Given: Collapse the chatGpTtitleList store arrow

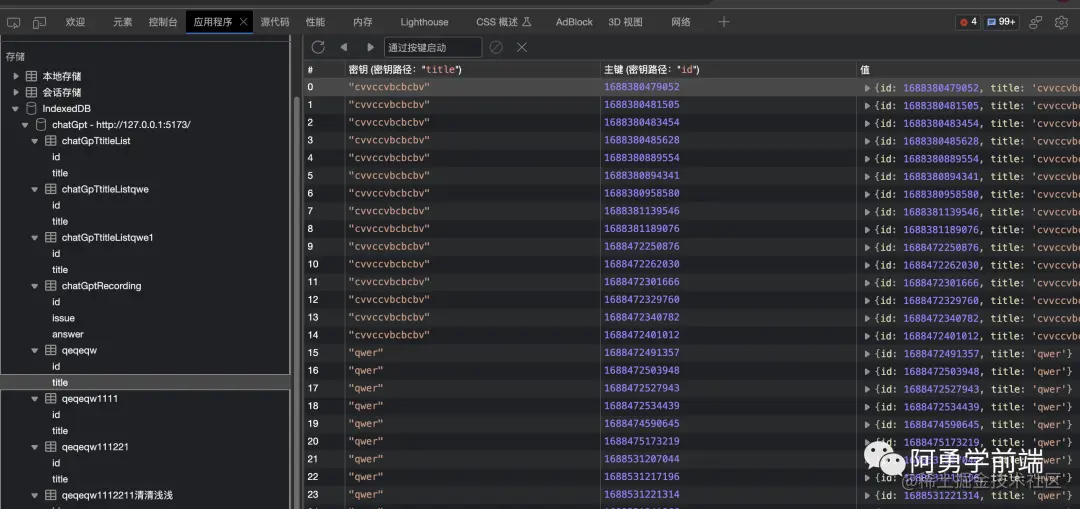Looking at the screenshot, I should (34, 141).
